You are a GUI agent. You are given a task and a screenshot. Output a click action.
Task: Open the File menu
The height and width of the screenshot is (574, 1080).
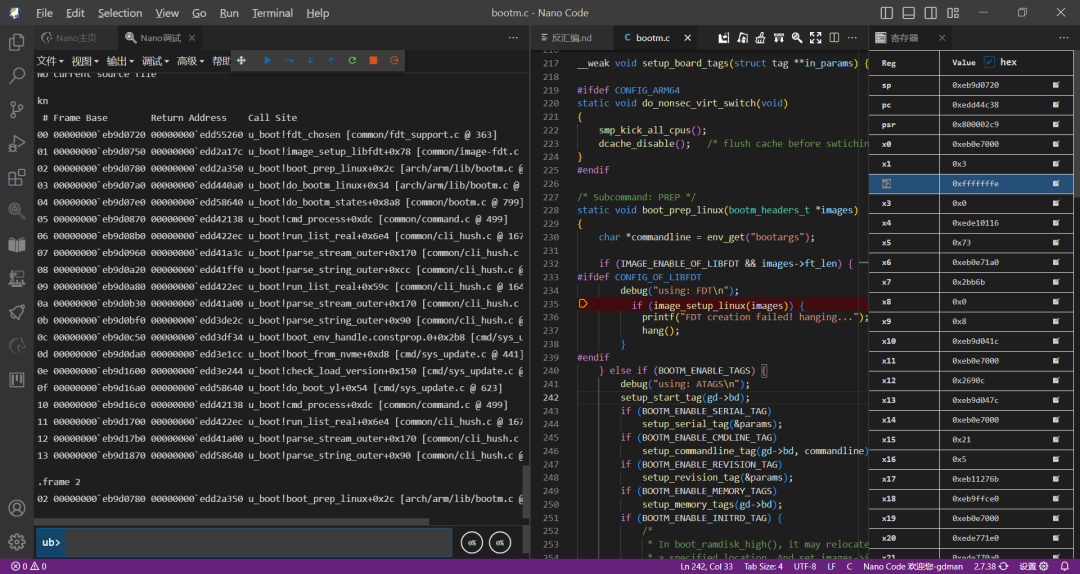[44, 13]
